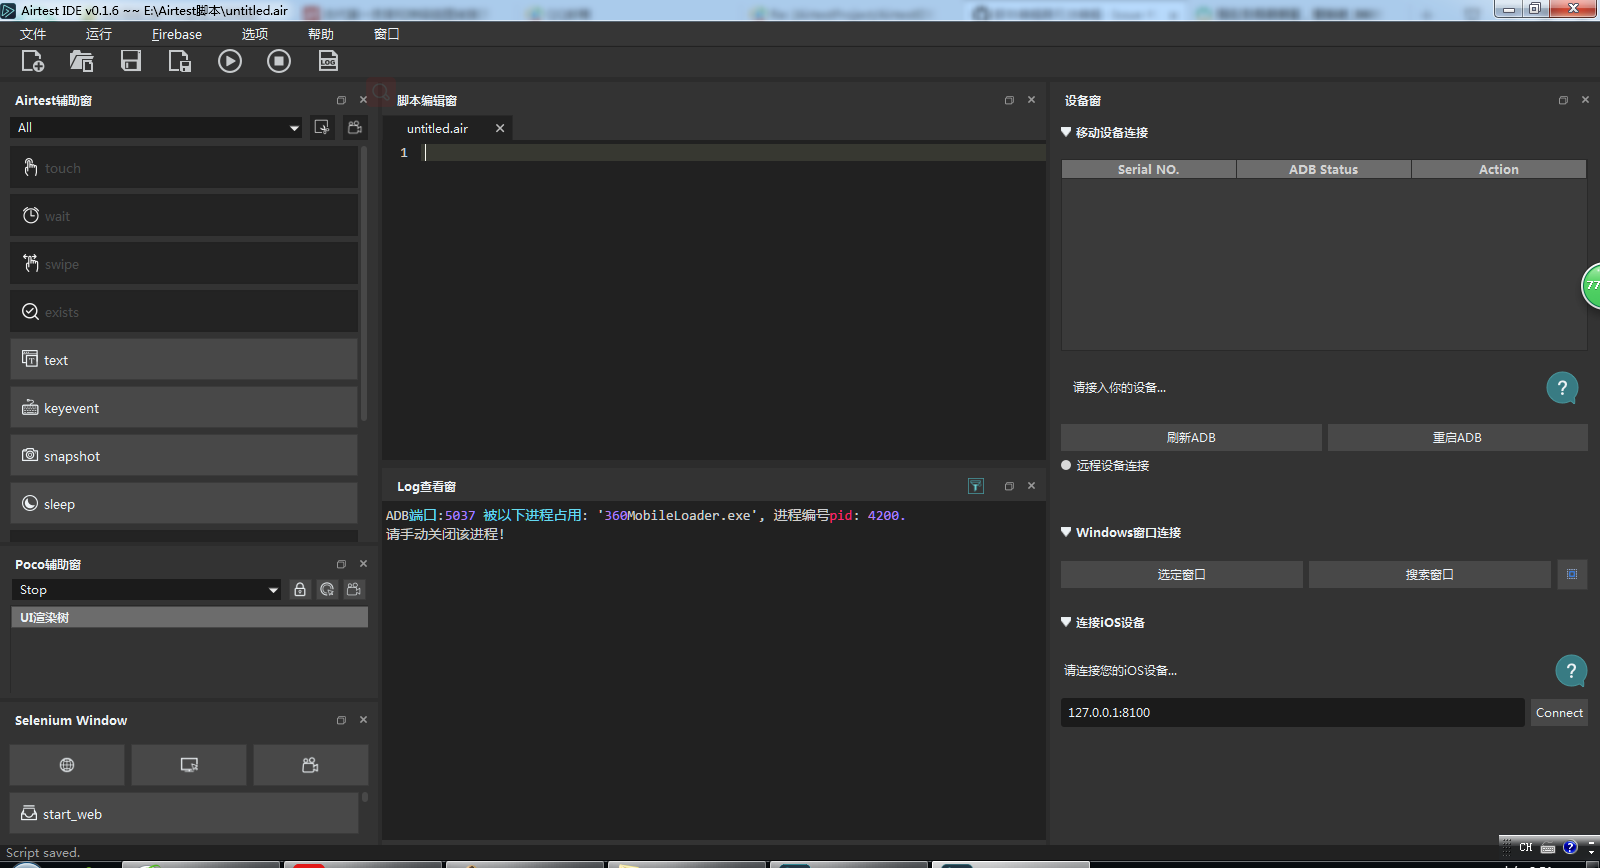Open the Firebase menu
This screenshot has width=1600, height=868.
point(177,34)
